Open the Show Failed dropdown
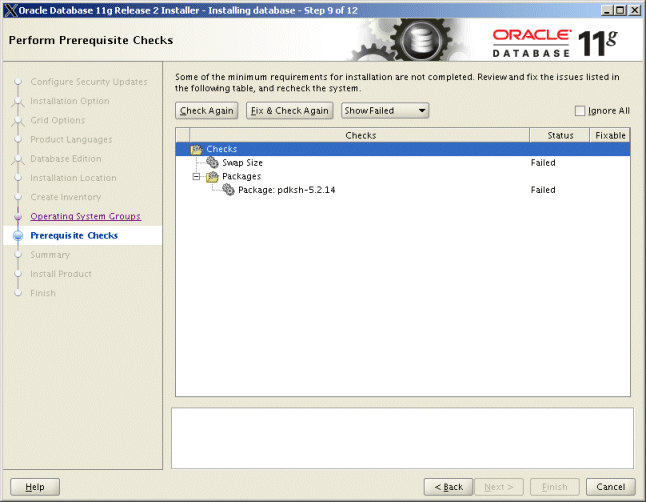Screen dimensions: 646x502 (x=385, y=110)
